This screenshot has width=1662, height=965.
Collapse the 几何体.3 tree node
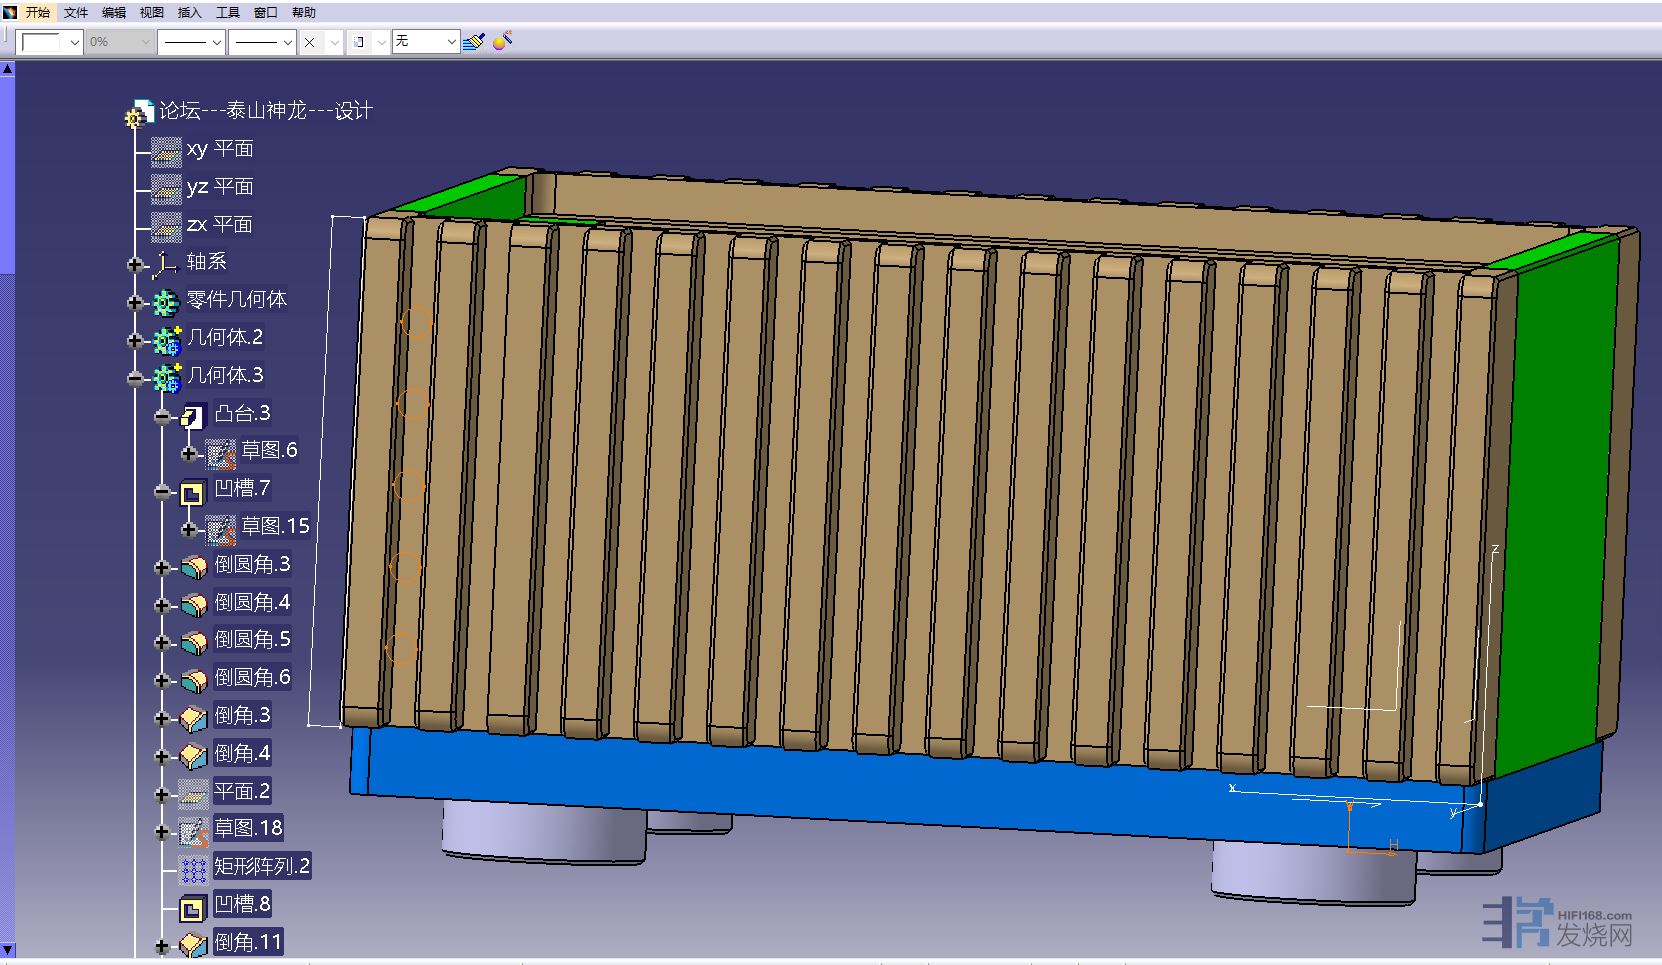[x=135, y=378]
